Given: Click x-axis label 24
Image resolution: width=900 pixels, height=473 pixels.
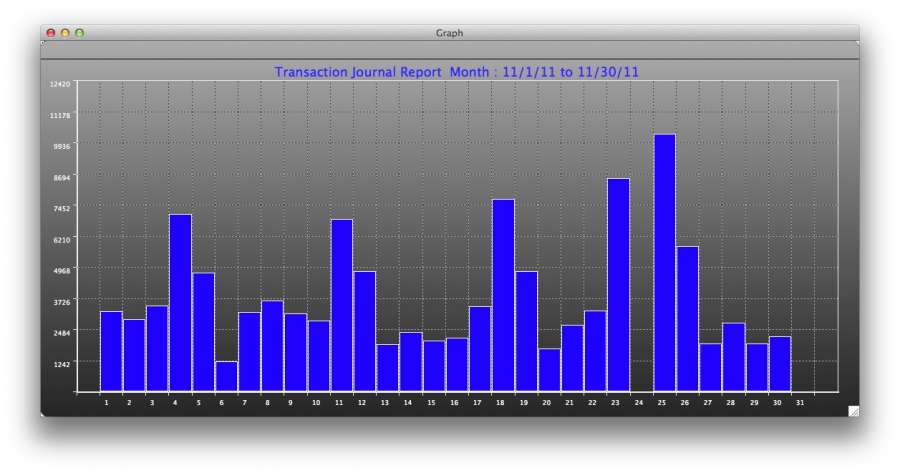Looking at the screenshot, I should tap(639, 403).
